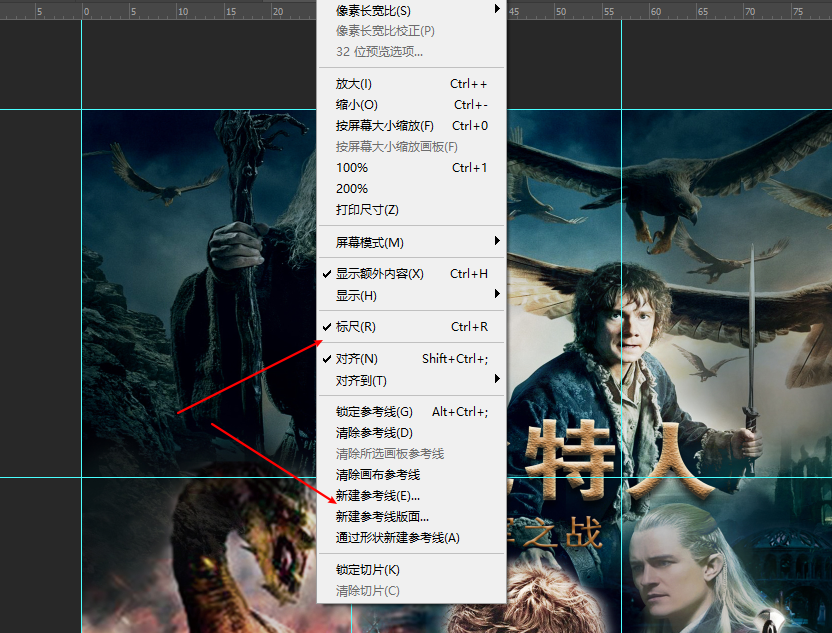Click 清除切片(C) entry
Viewport: 832px width, 633px height.
pyautogui.click(x=411, y=591)
